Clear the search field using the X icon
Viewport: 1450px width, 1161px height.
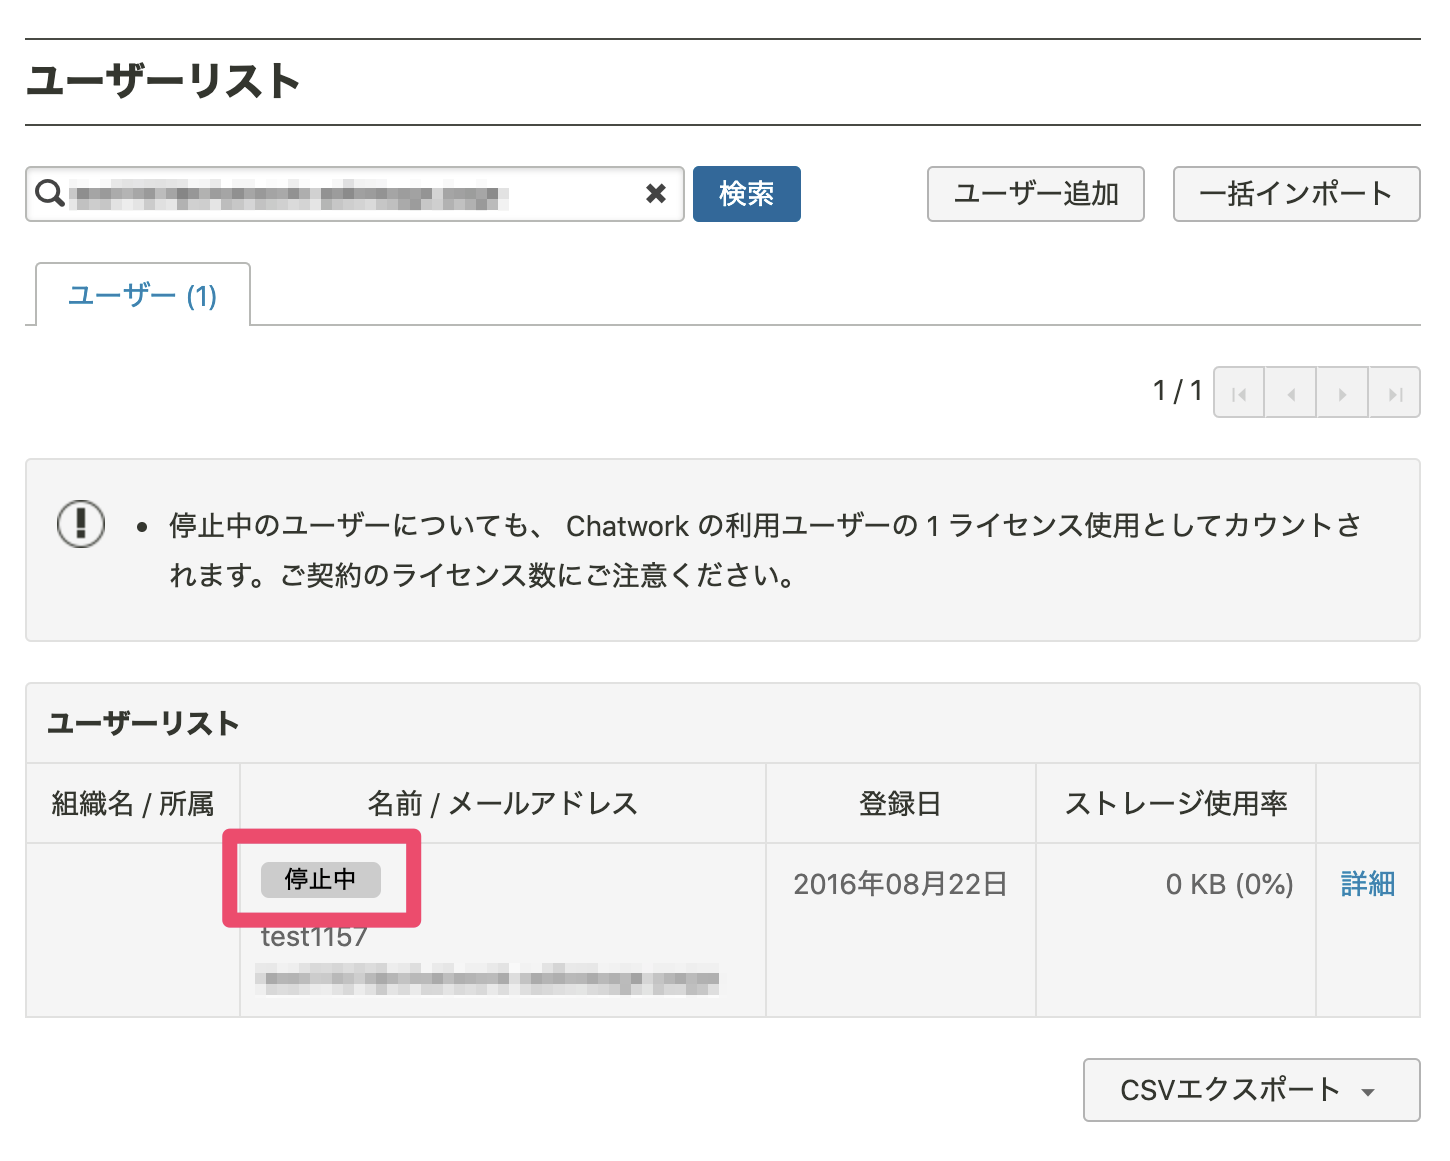656,194
